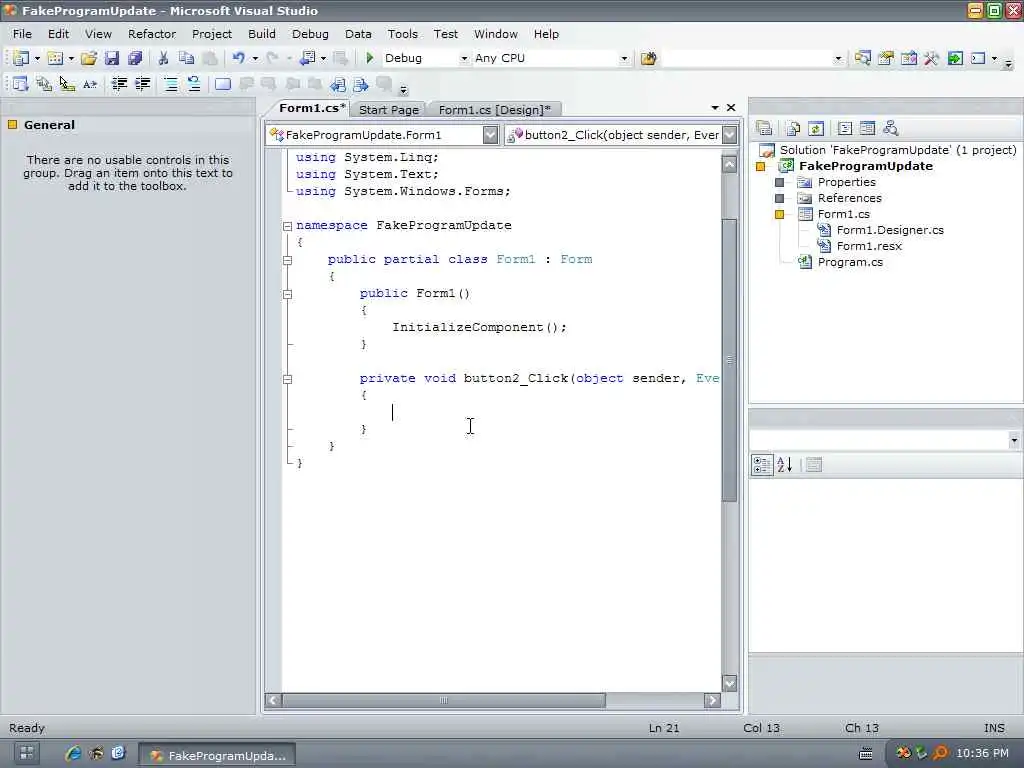Click the Find in Files icon
Screen dimensions: 1024x768
click(x=648, y=58)
